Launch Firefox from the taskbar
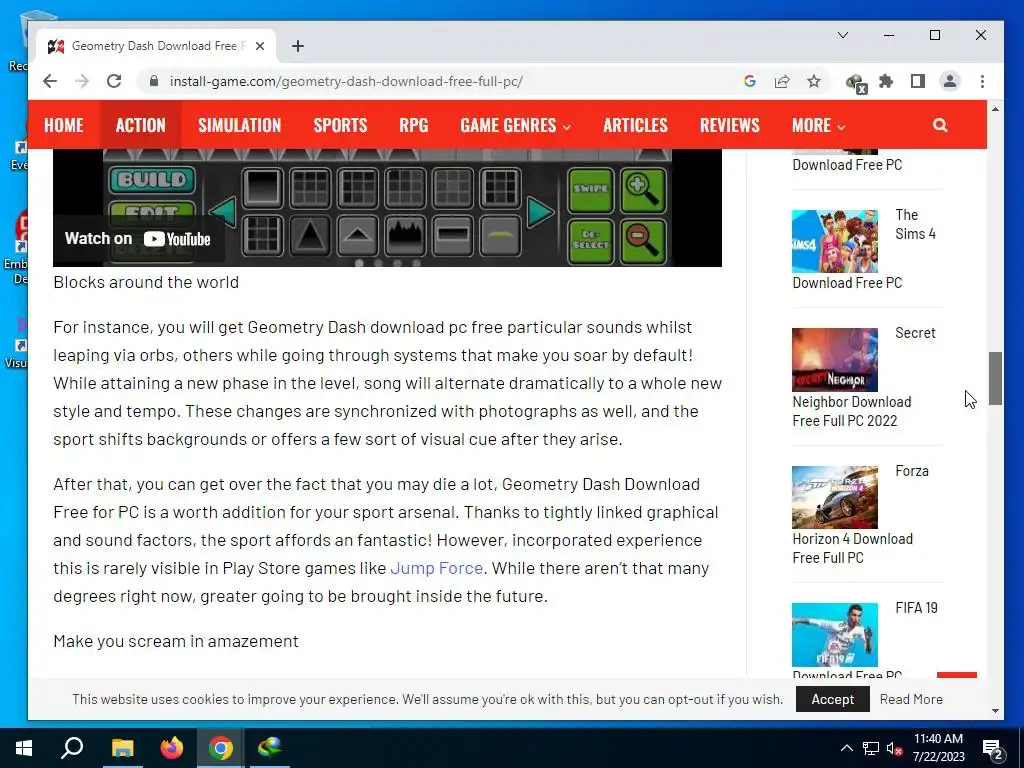 pos(172,748)
